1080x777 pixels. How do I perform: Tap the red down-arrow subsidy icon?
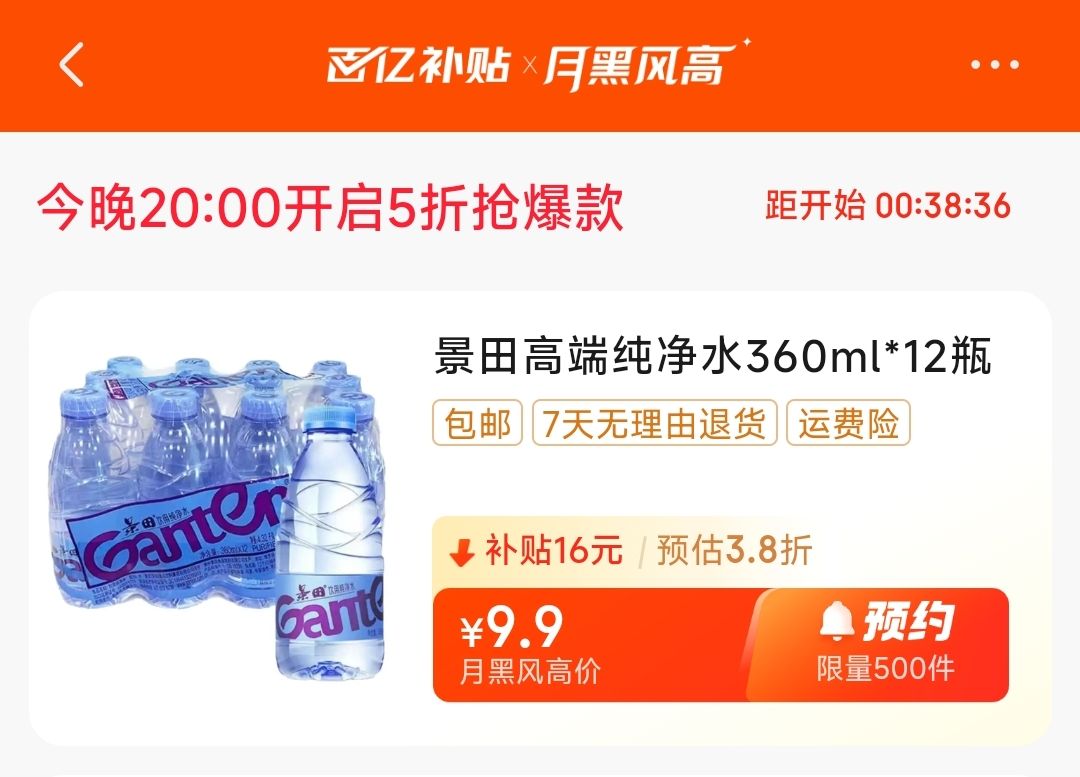tap(462, 551)
